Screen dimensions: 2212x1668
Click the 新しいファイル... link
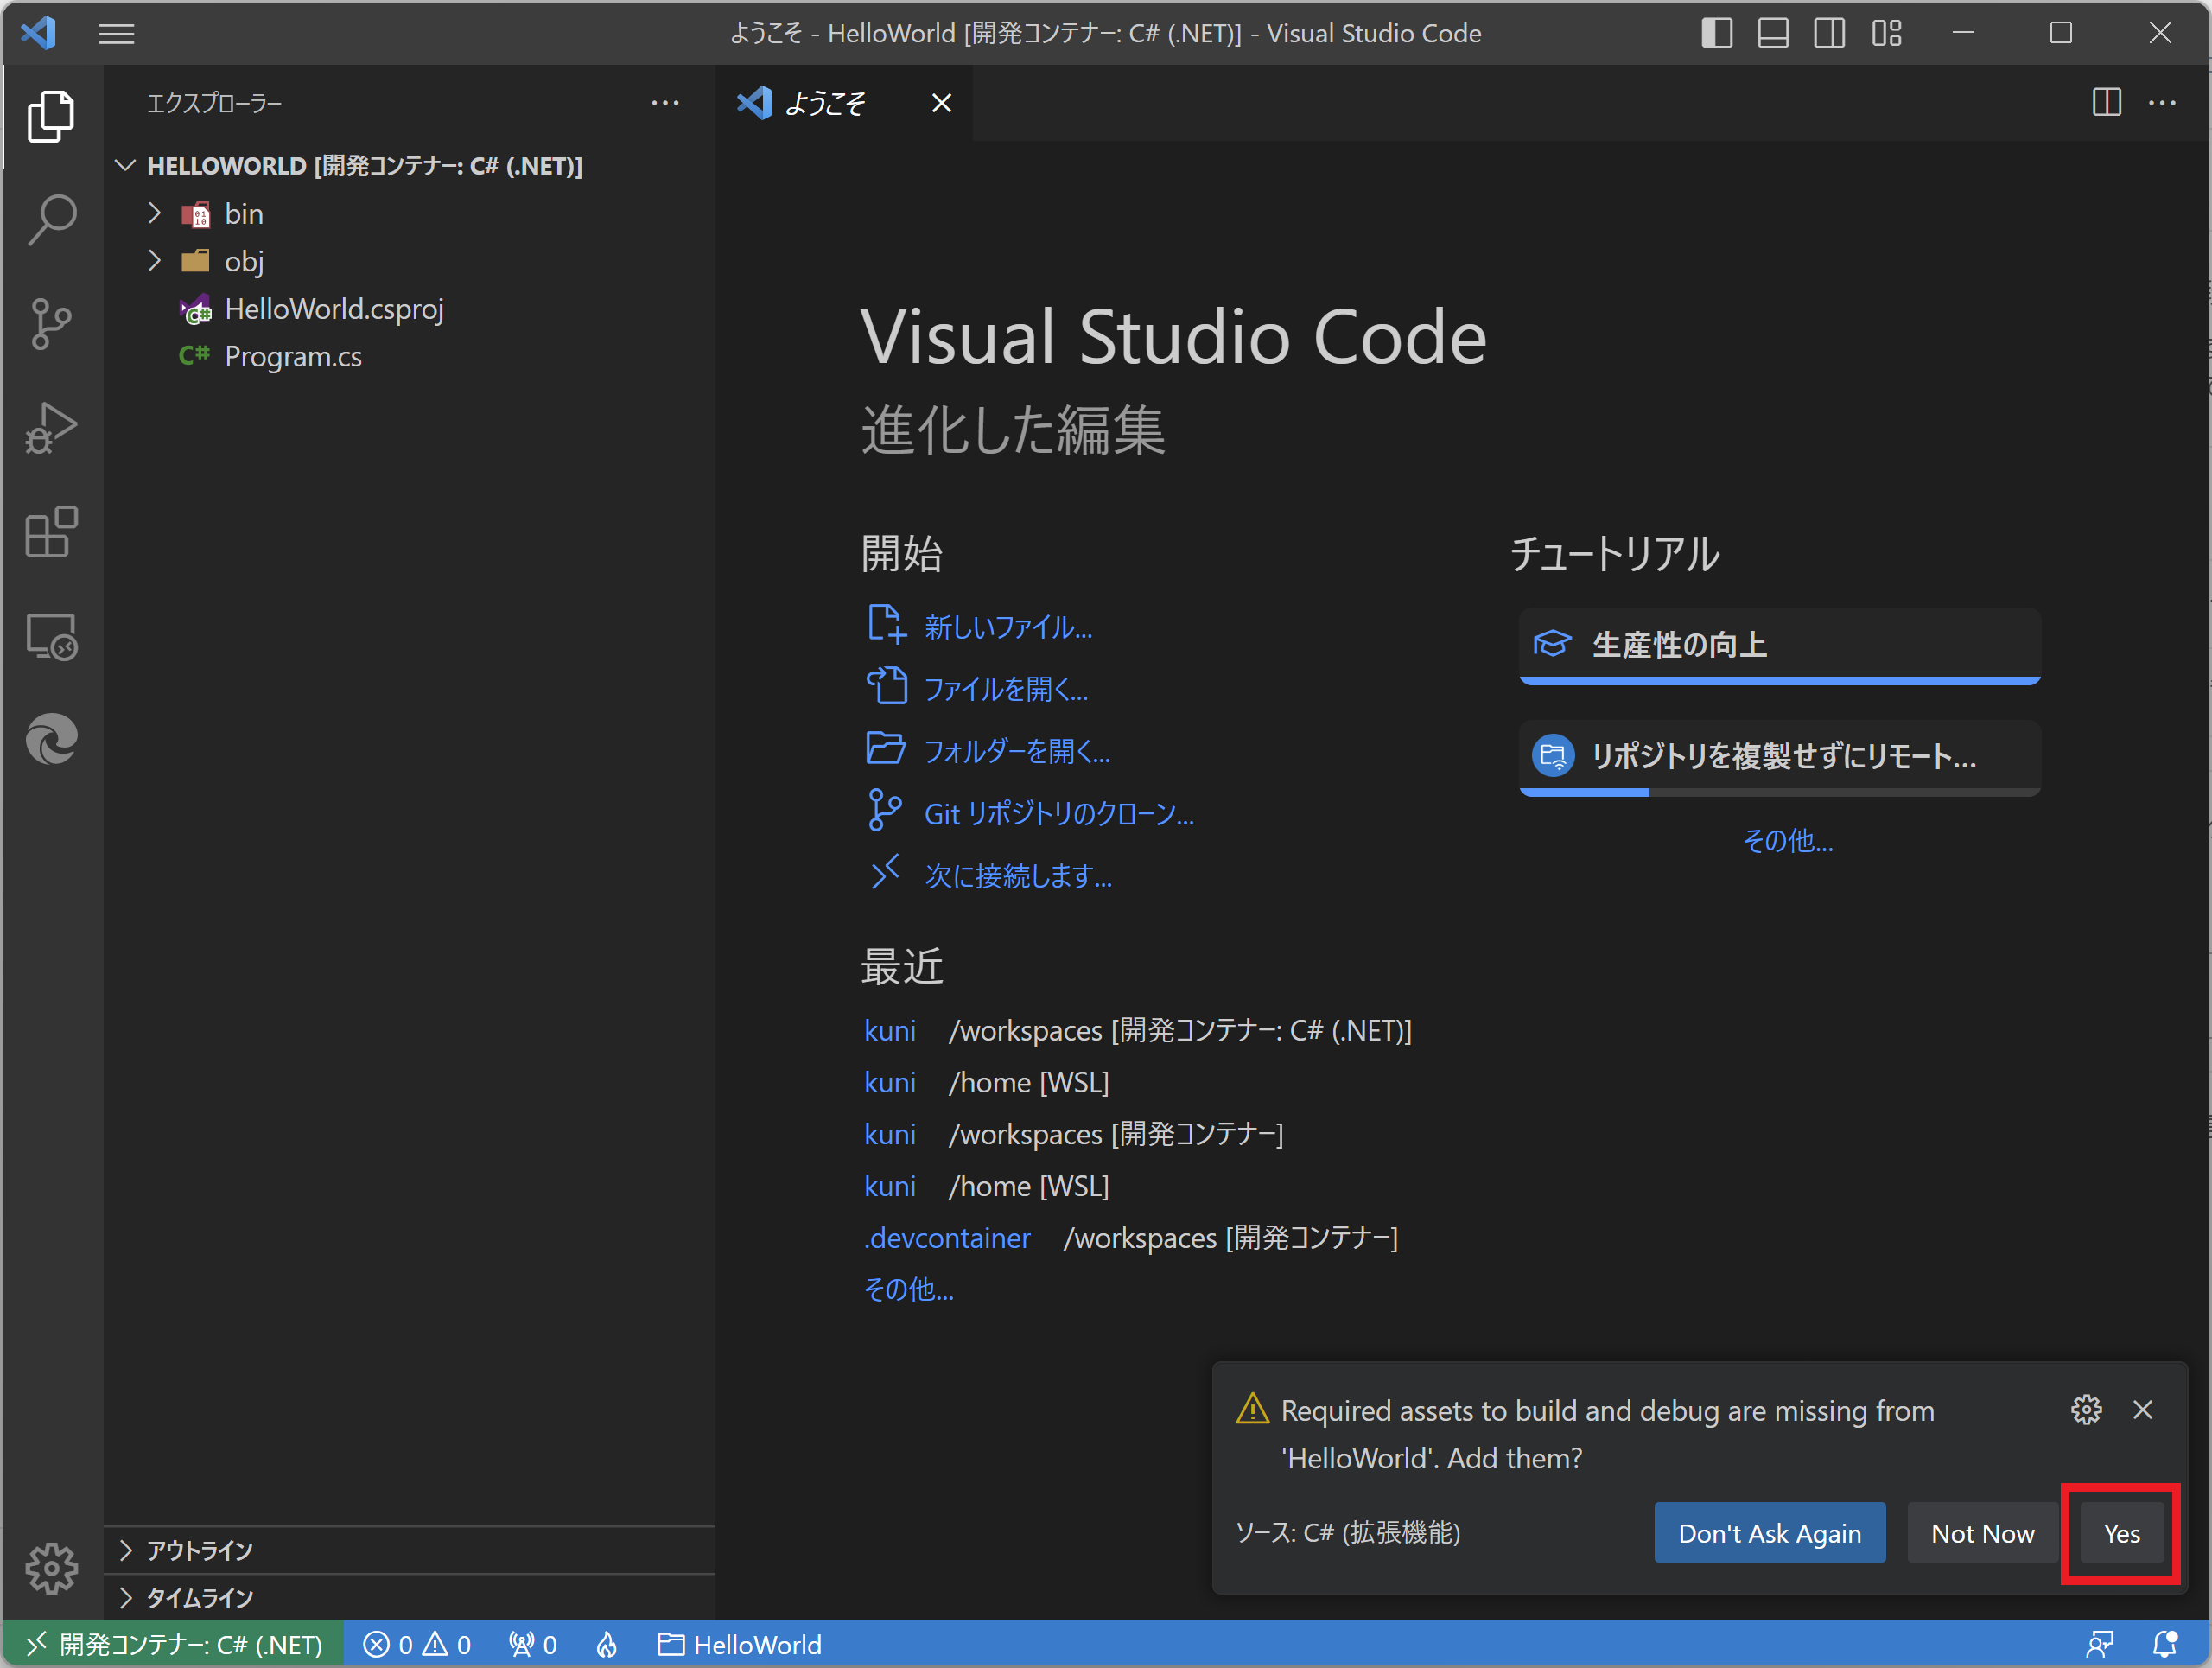1008,627
